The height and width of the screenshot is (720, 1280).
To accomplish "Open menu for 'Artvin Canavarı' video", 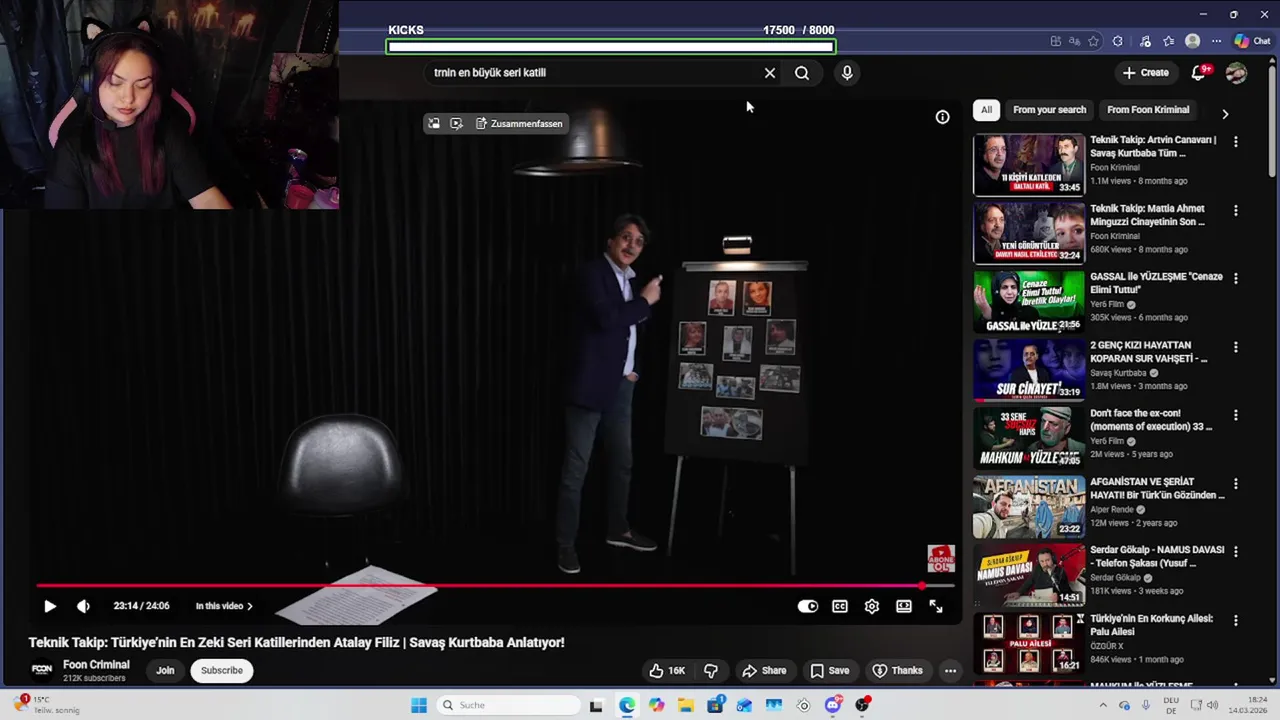I will point(1236,142).
